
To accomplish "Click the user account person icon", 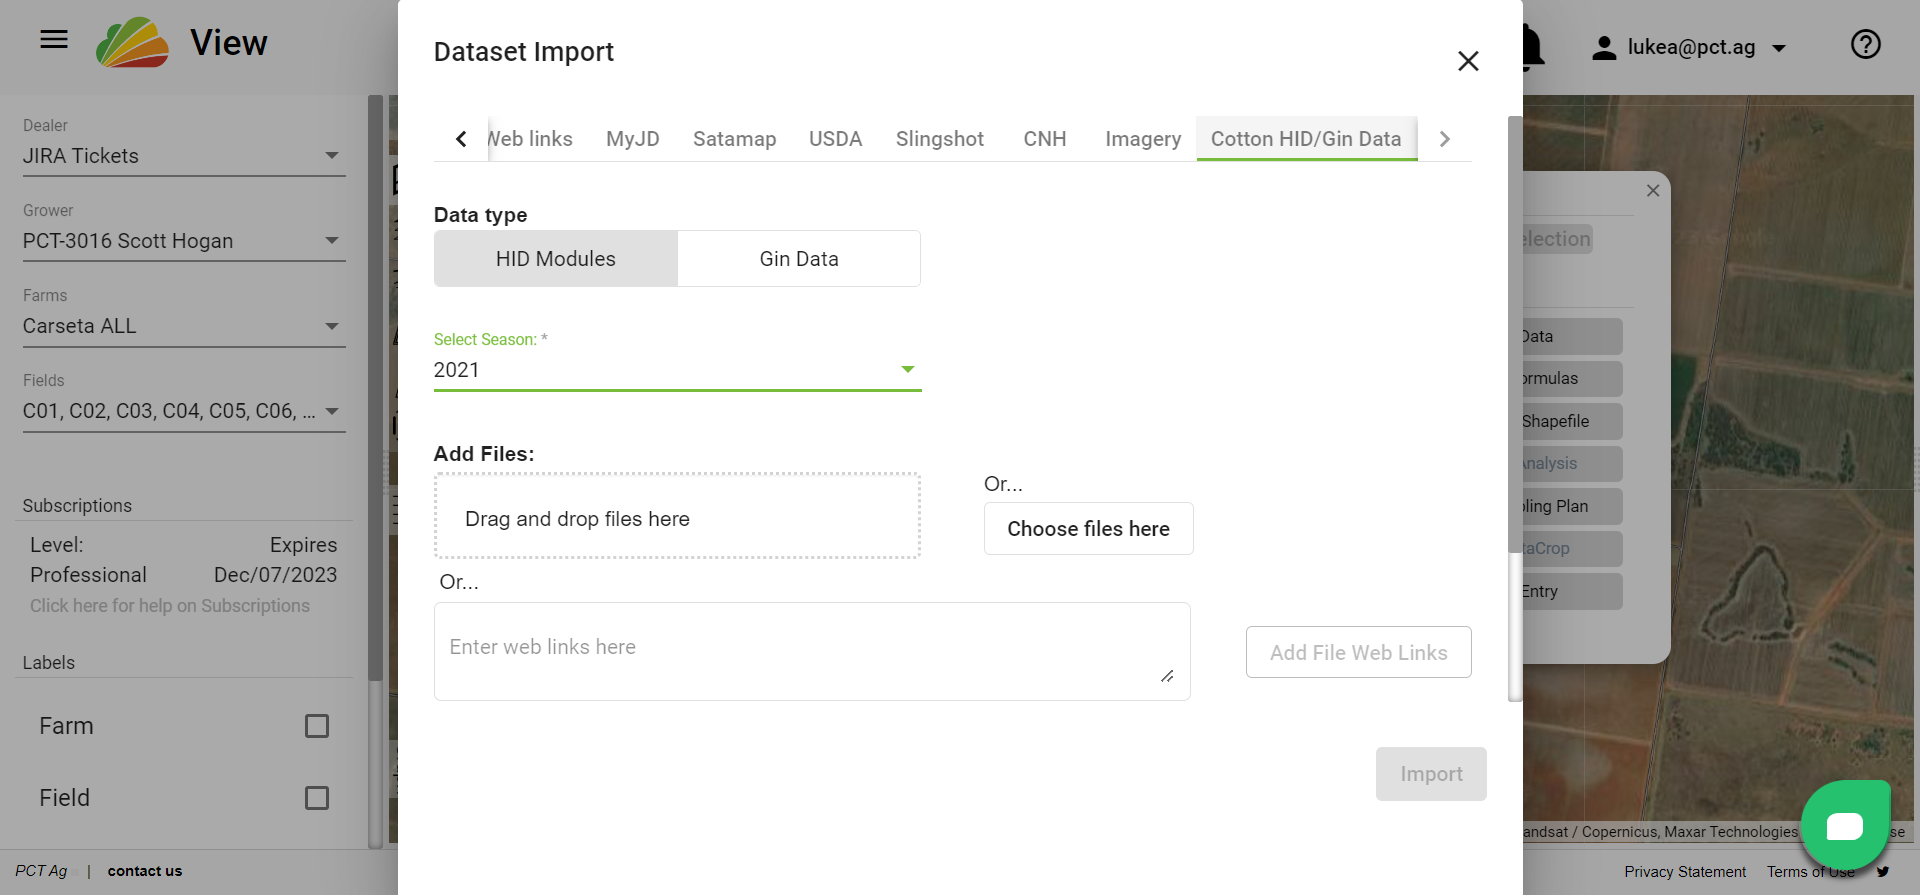I will (x=1604, y=47).
